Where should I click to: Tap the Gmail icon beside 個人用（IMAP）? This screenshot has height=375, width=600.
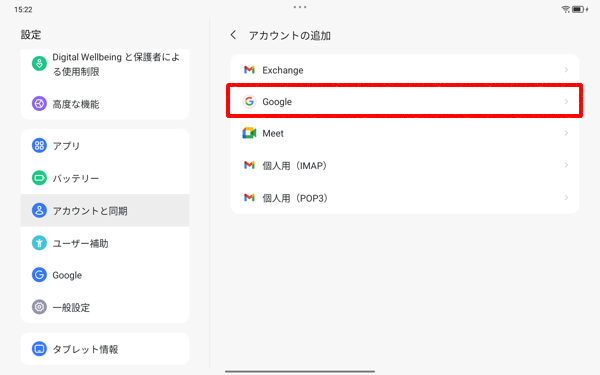(249, 165)
